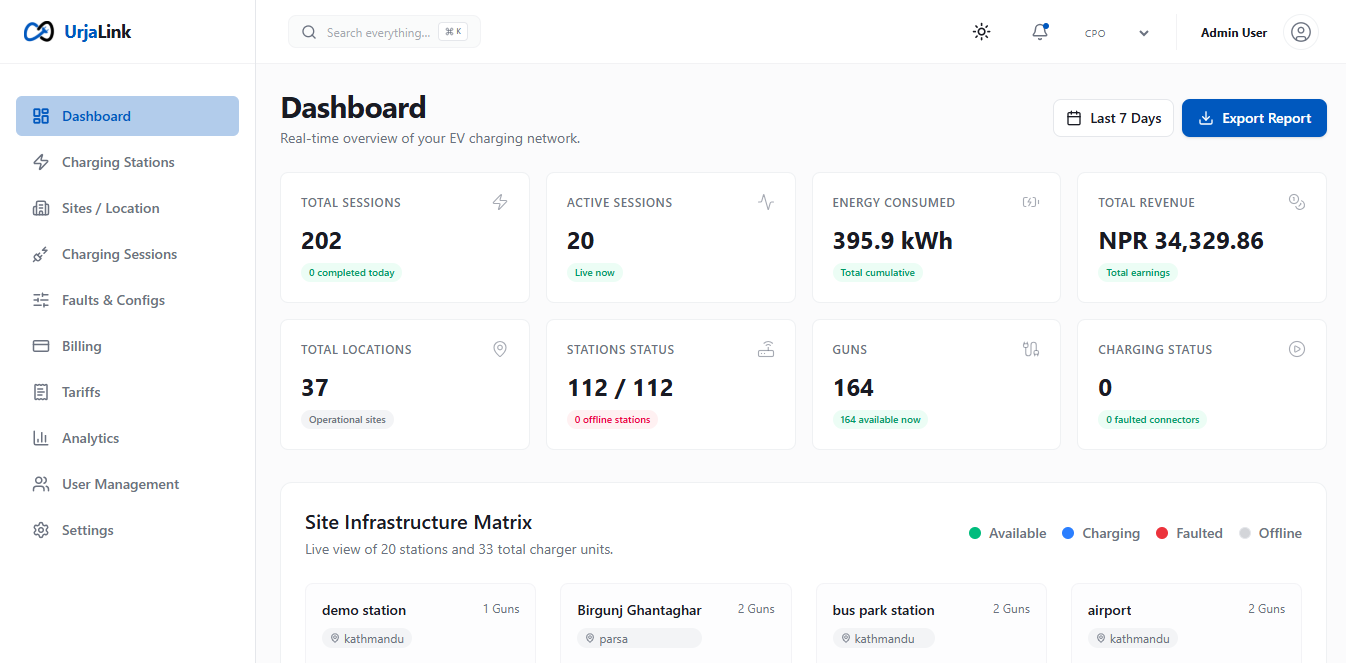The image size is (1346, 663).
Task: Click the parsa location tag
Action: coord(639,638)
